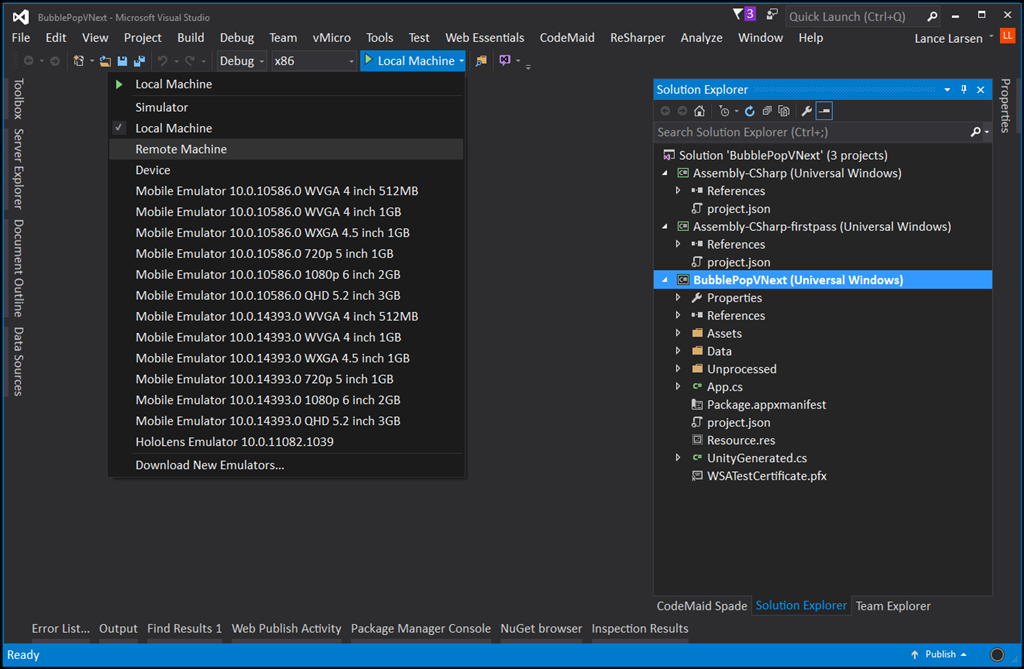Screen dimensions: 1024x669
Task: Open the Error List tab
Action: point(61,628)
